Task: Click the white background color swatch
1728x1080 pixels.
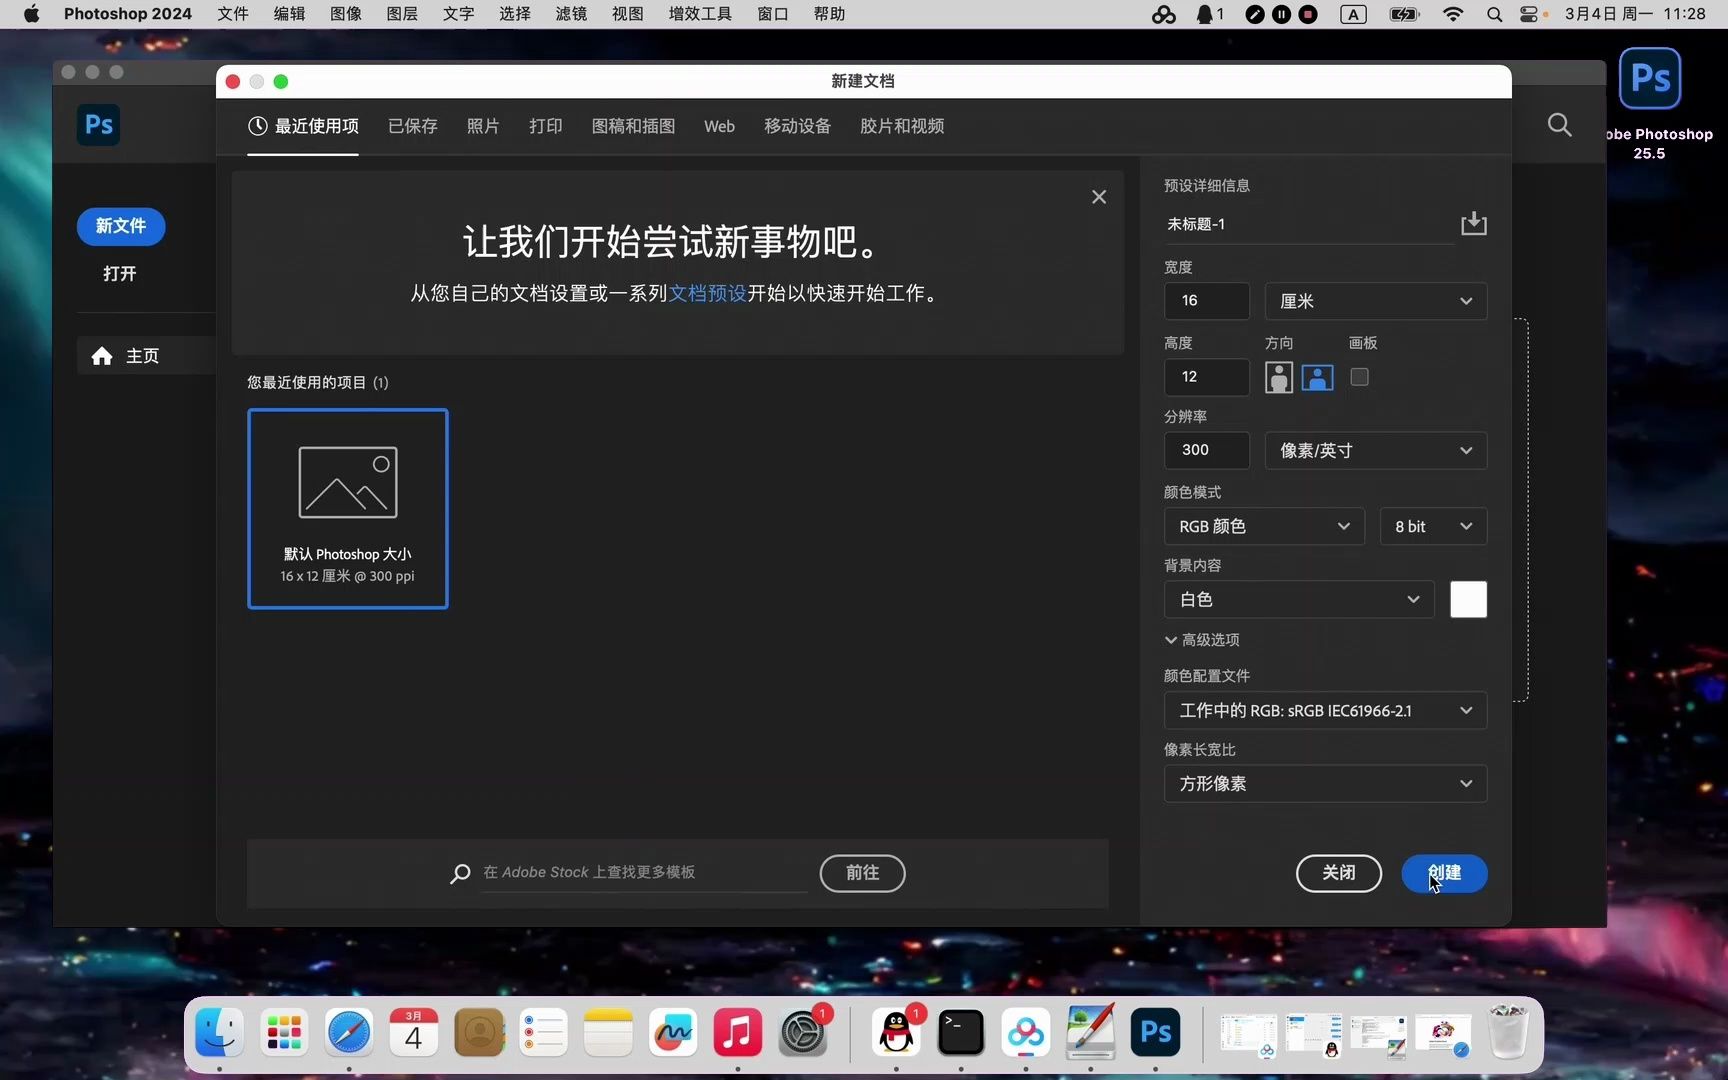Action: pyautogui.click(x=1468, y=599)
